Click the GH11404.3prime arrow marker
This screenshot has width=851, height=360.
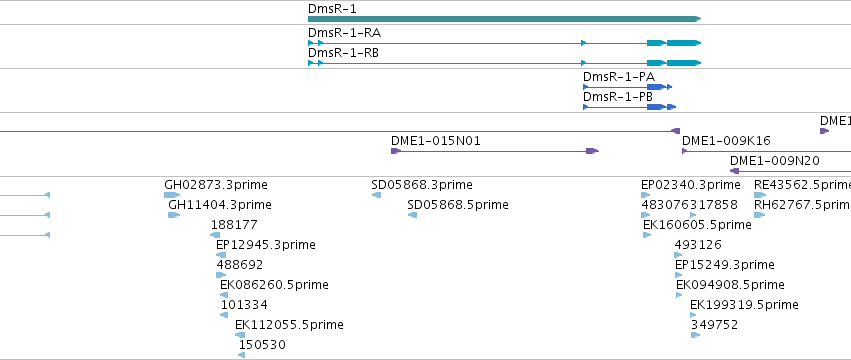174,215
